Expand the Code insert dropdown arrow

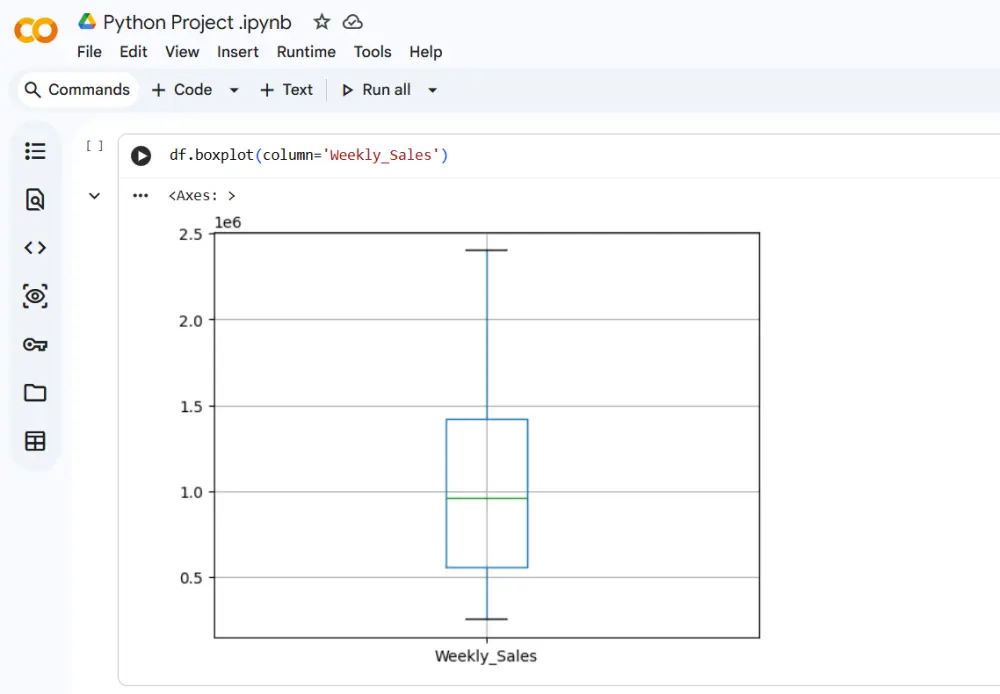click(x=234, y=90)
